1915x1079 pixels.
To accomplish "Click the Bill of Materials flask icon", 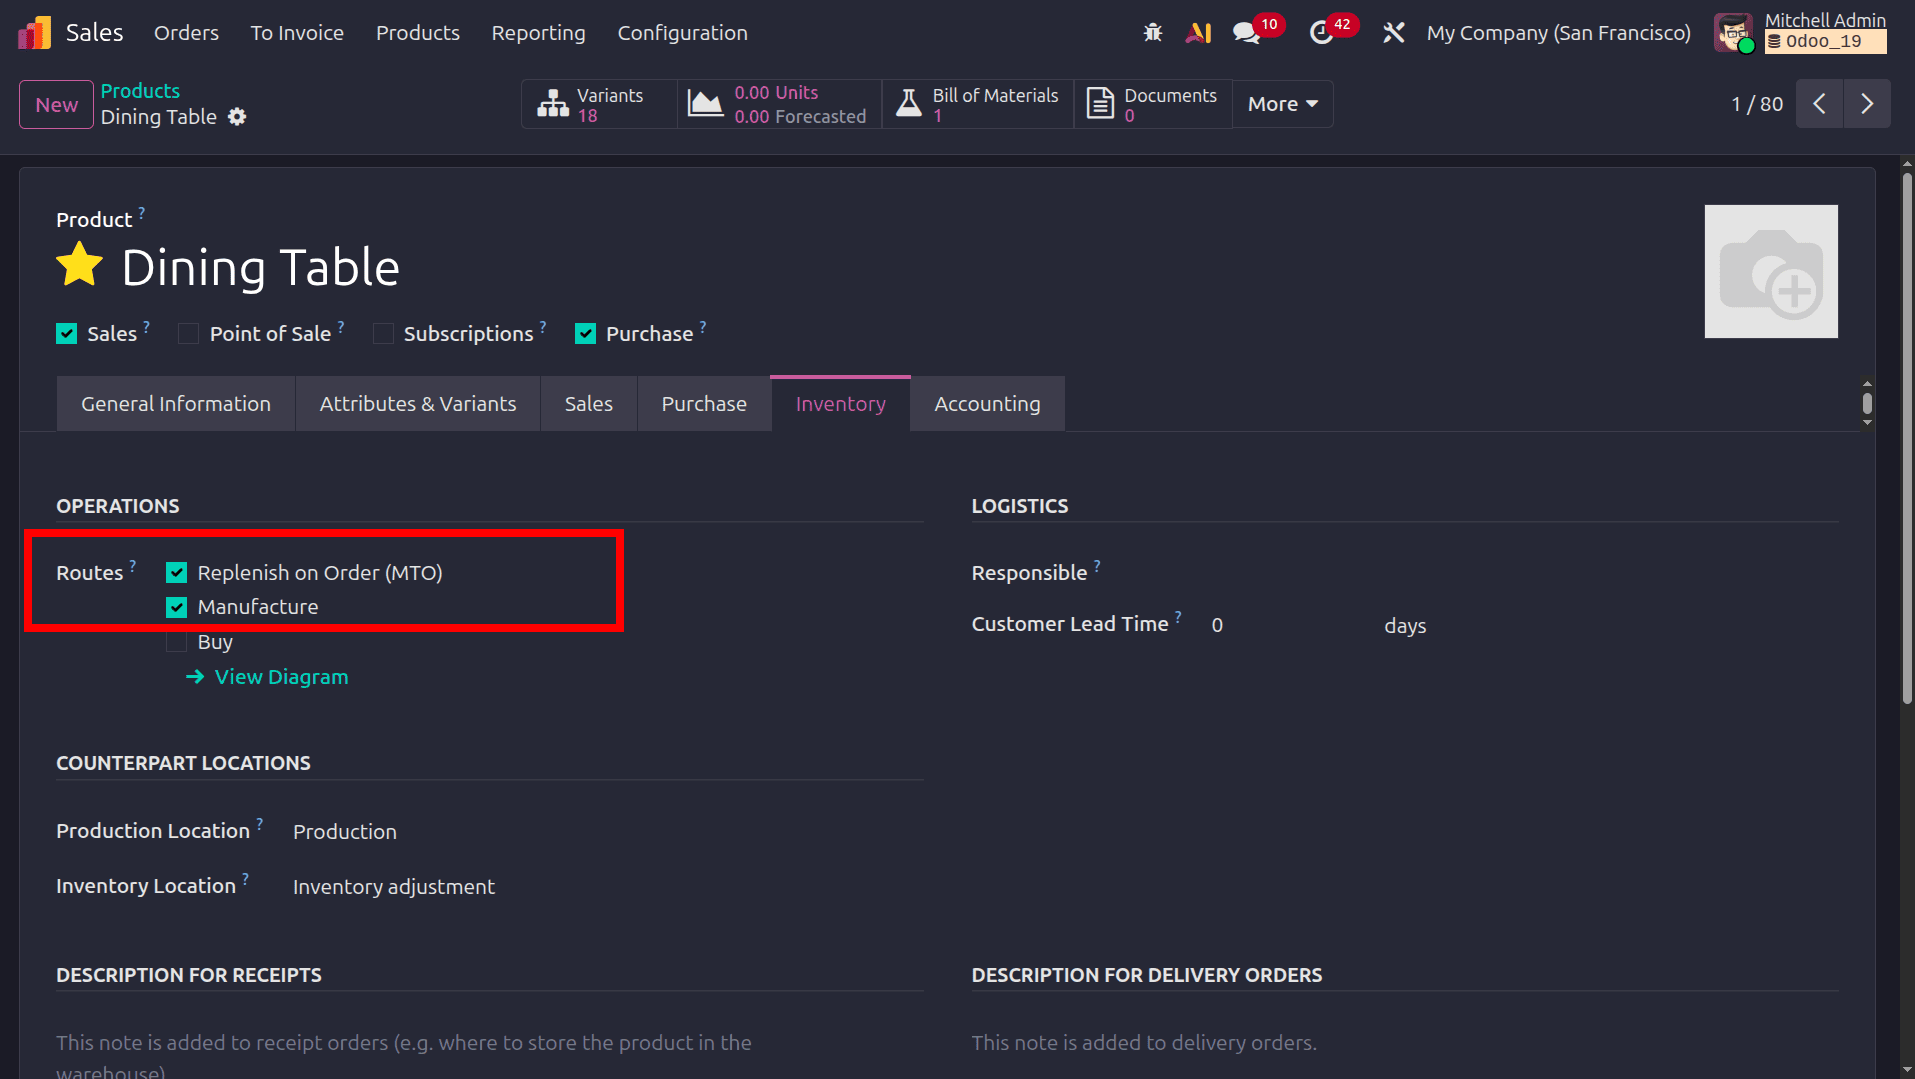I will pyautogui.click(x=908, y=104).
